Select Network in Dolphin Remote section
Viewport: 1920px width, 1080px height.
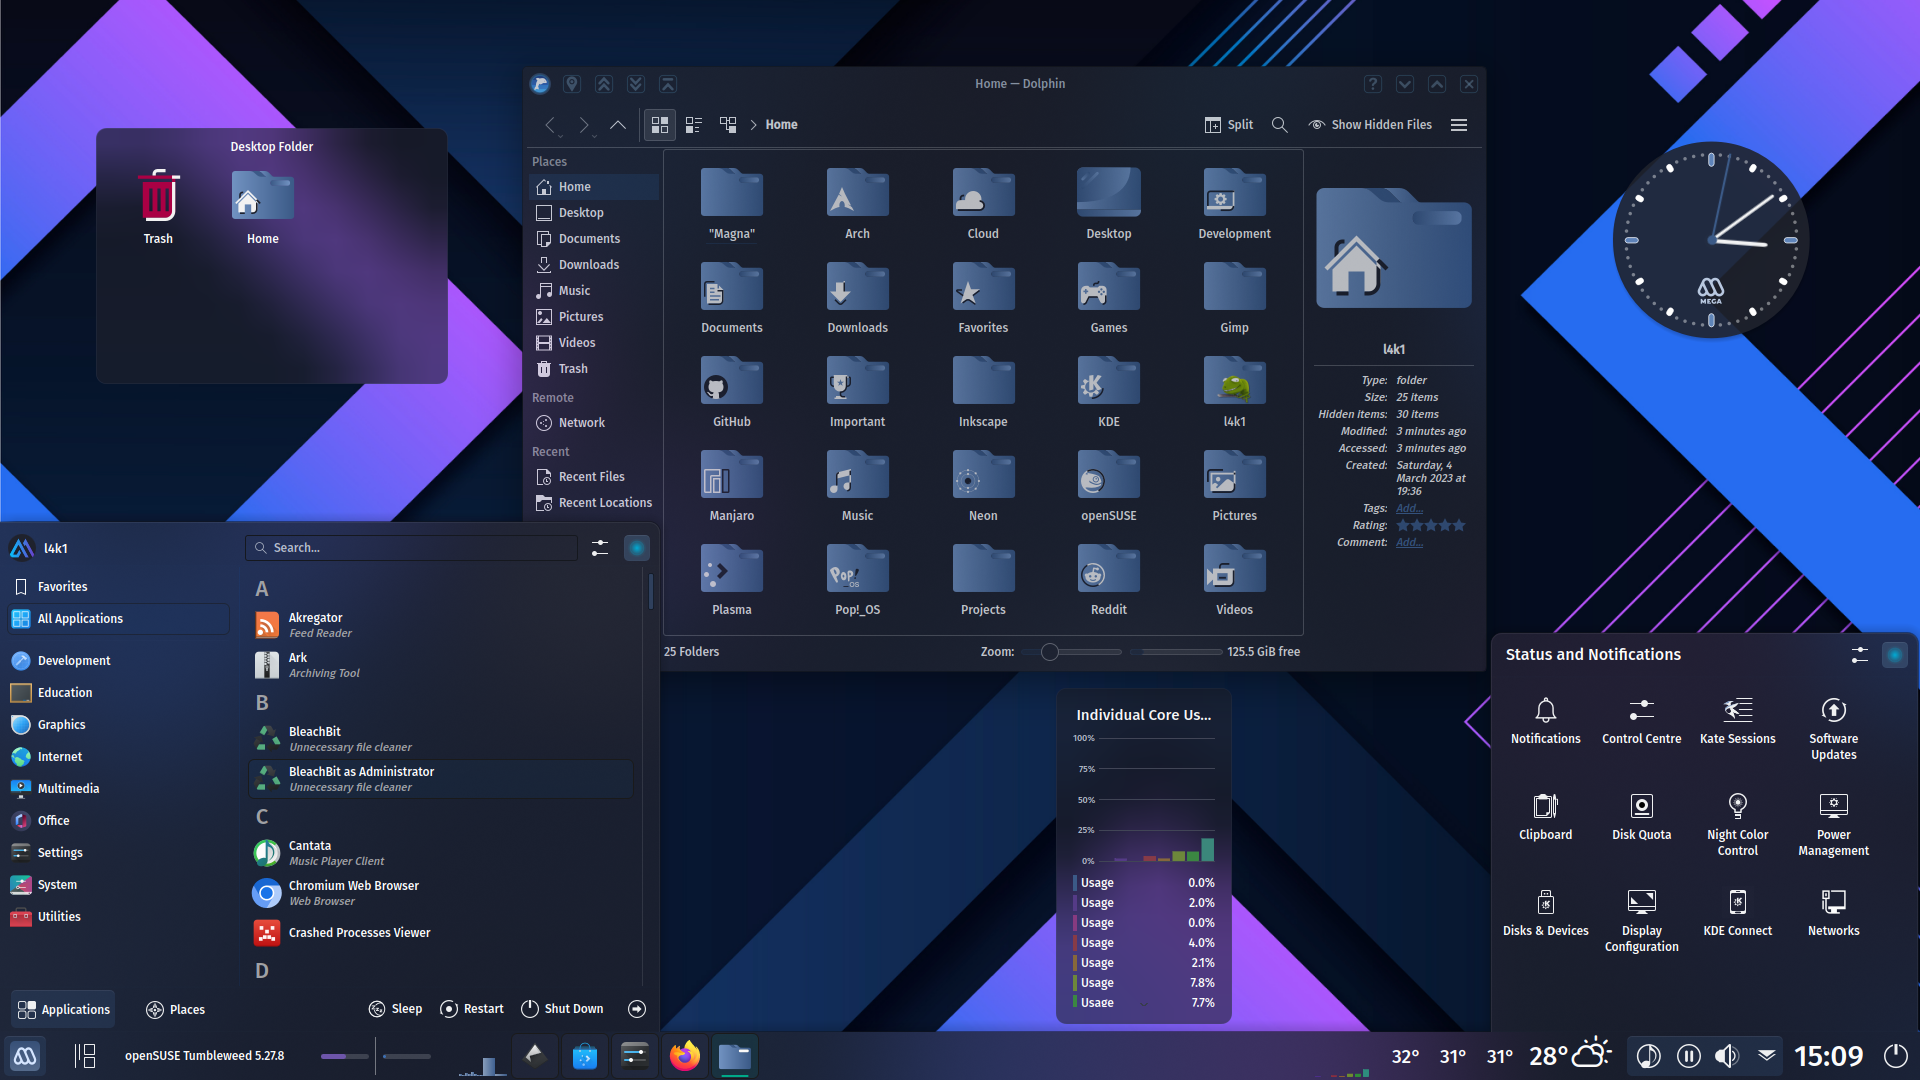(x=594, y=423)
